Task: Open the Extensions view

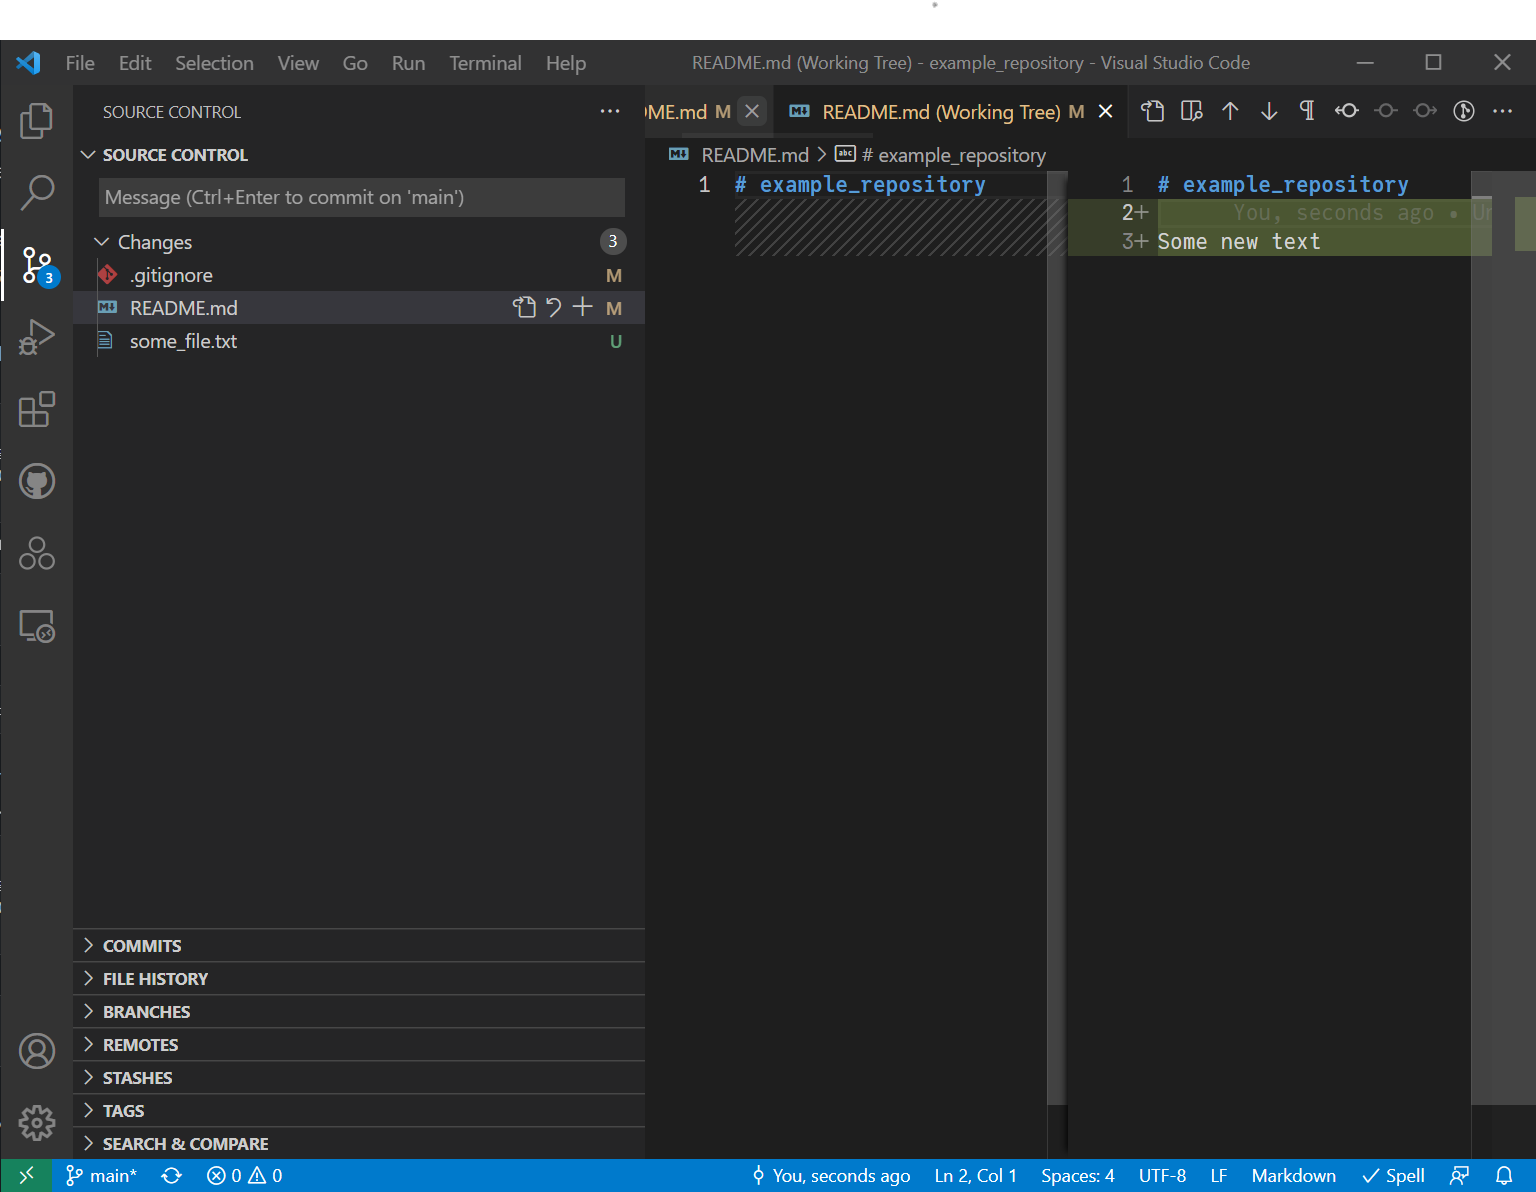Action: pyautogui.click(x=37, y=409)
